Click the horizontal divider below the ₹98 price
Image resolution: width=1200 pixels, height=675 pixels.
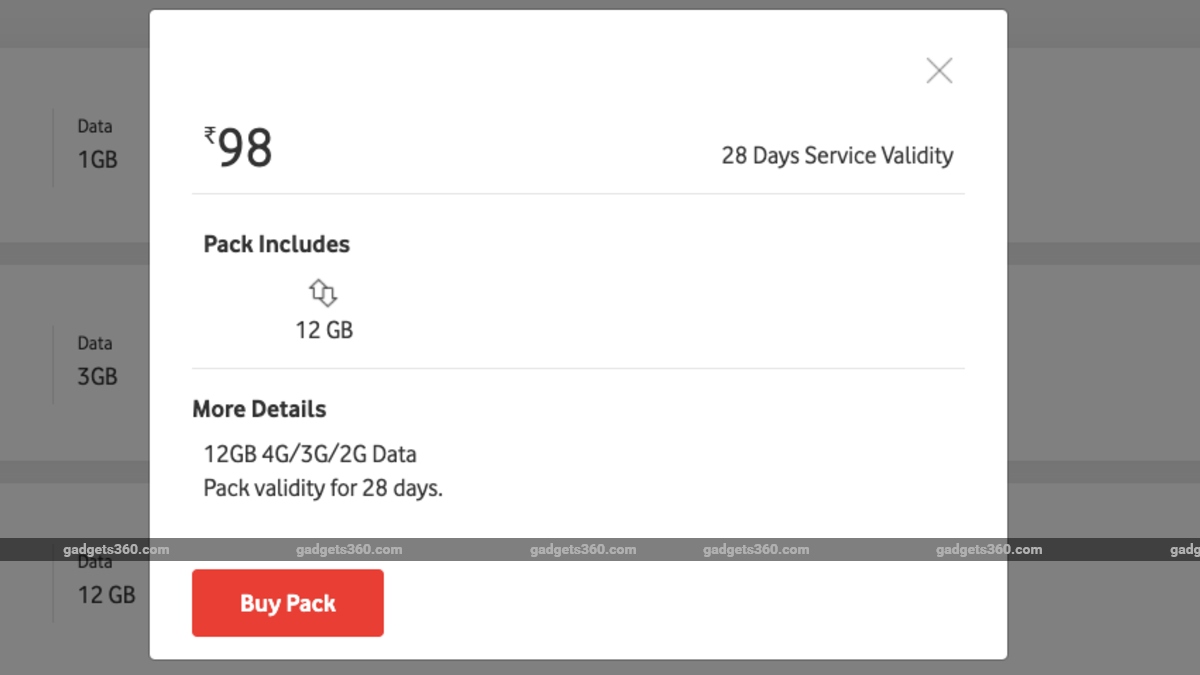click(x=578, y=194)
